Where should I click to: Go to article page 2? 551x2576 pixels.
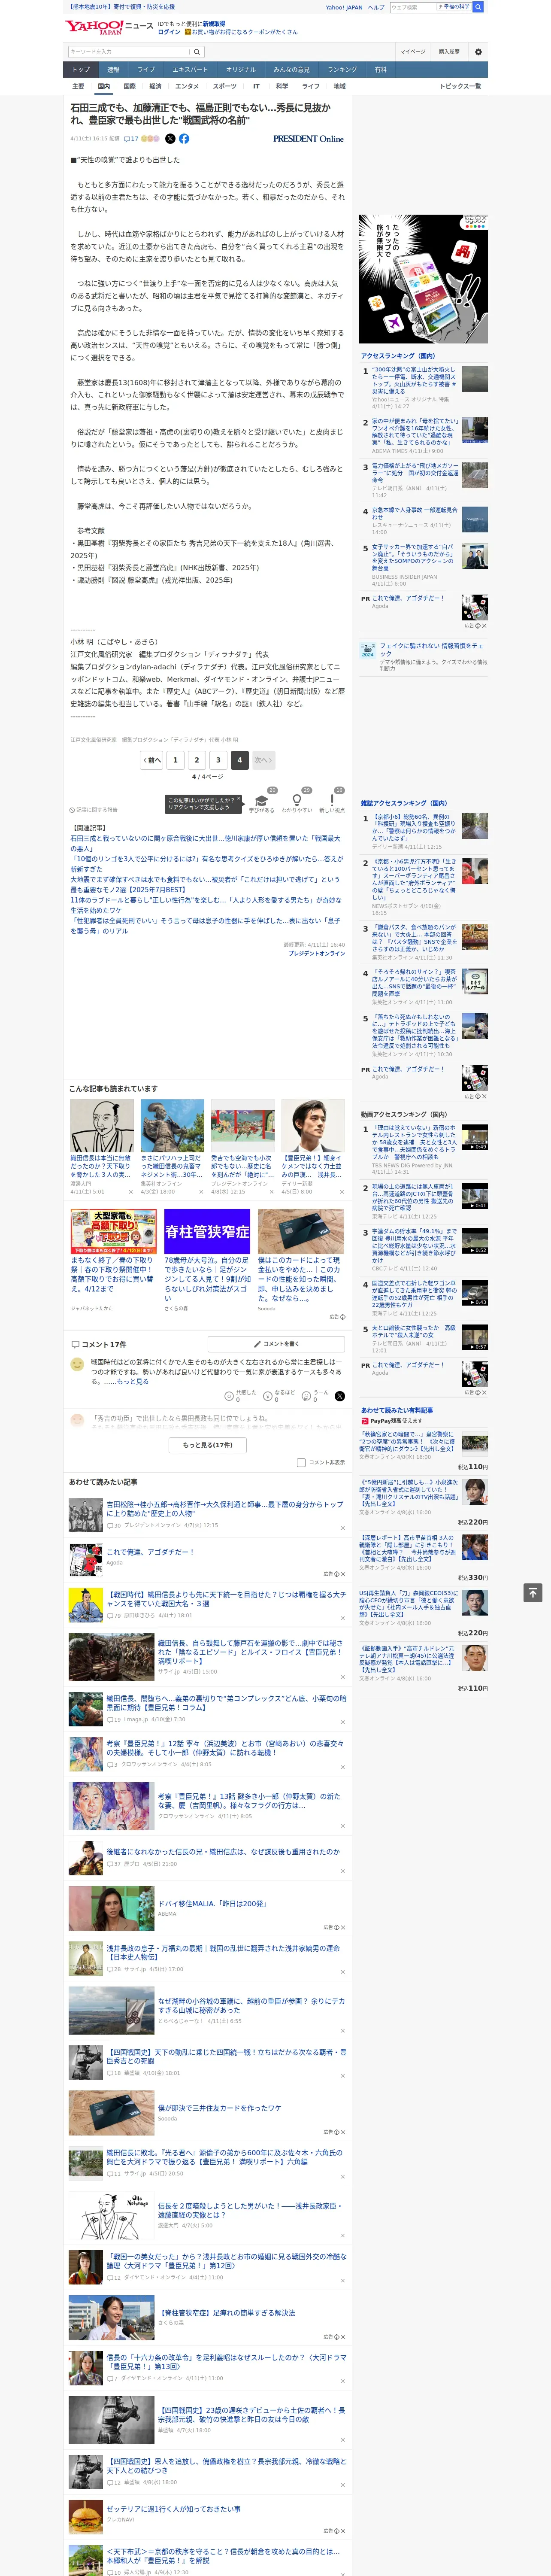197,760
